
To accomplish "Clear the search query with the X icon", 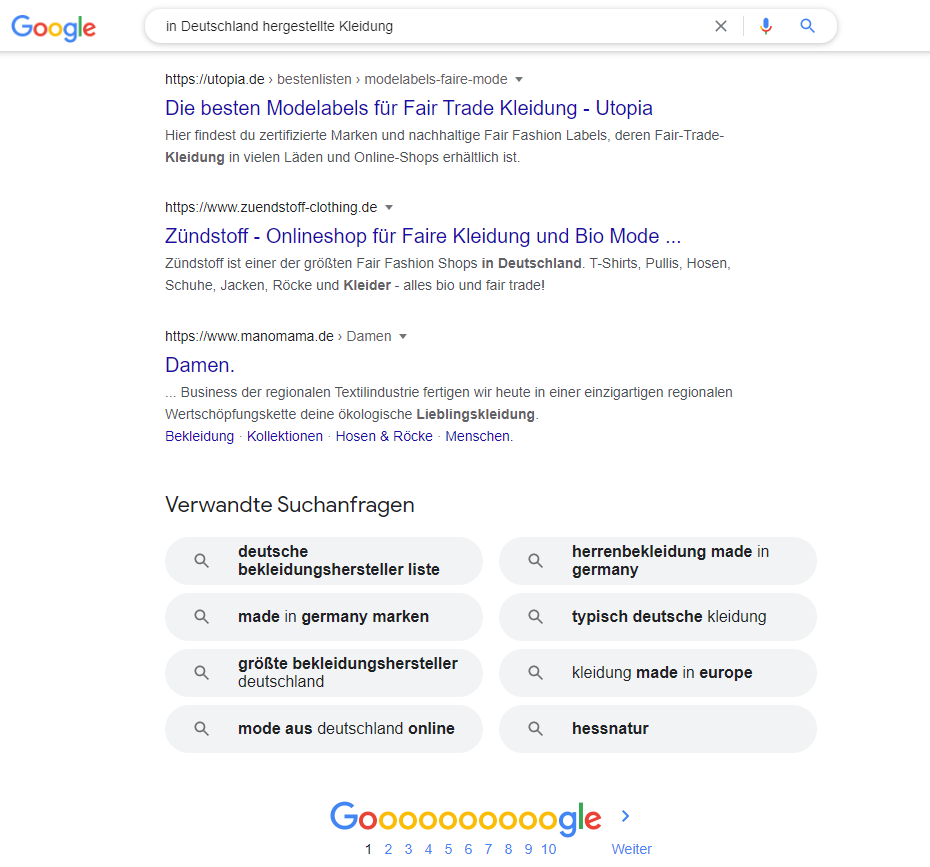I will [721, 26].
